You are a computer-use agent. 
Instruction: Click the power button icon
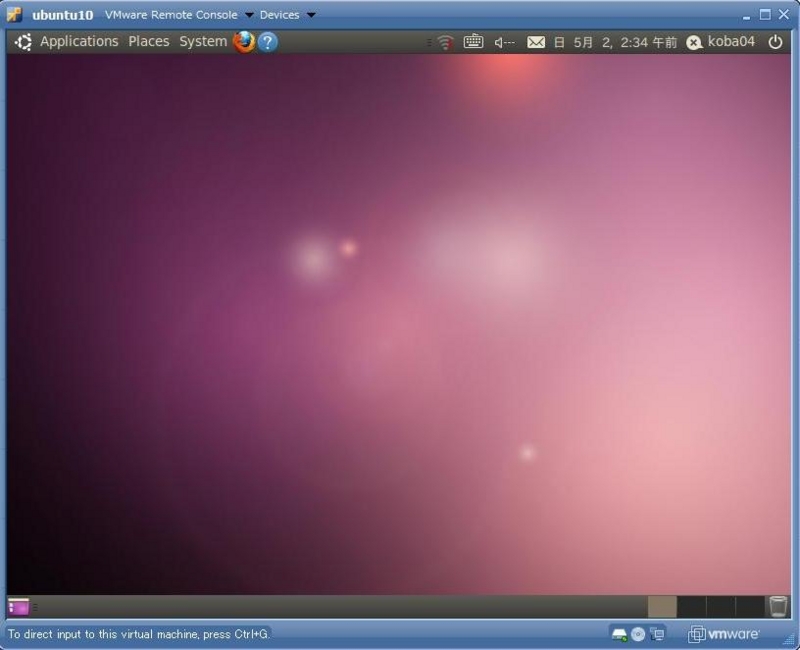[775, 42]
